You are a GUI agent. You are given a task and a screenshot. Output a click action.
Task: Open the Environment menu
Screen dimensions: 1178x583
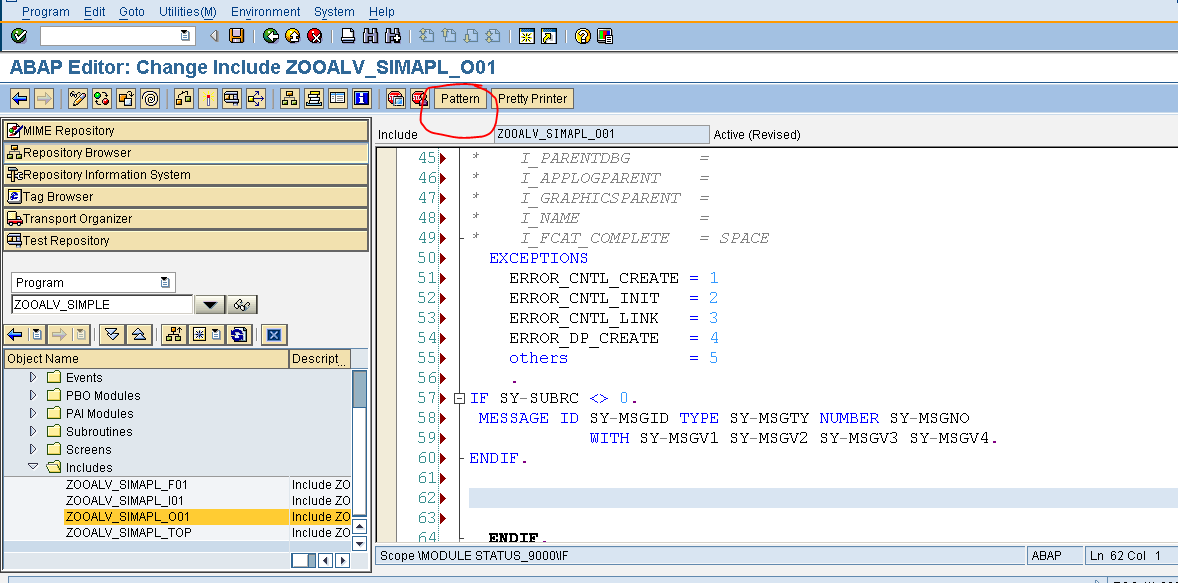click(264, 11)
